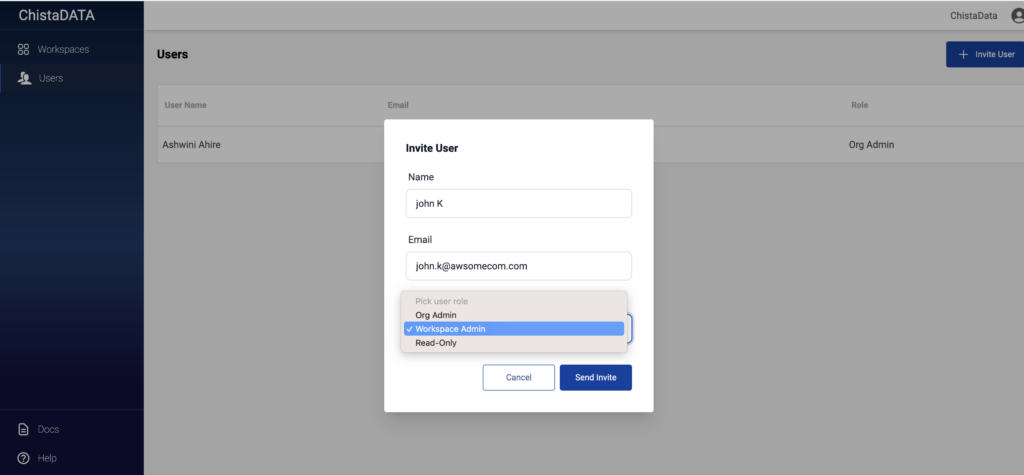The height and width of the screenshot is (475, 1024).
Task: Click the Cancel button
Action: 519,378
